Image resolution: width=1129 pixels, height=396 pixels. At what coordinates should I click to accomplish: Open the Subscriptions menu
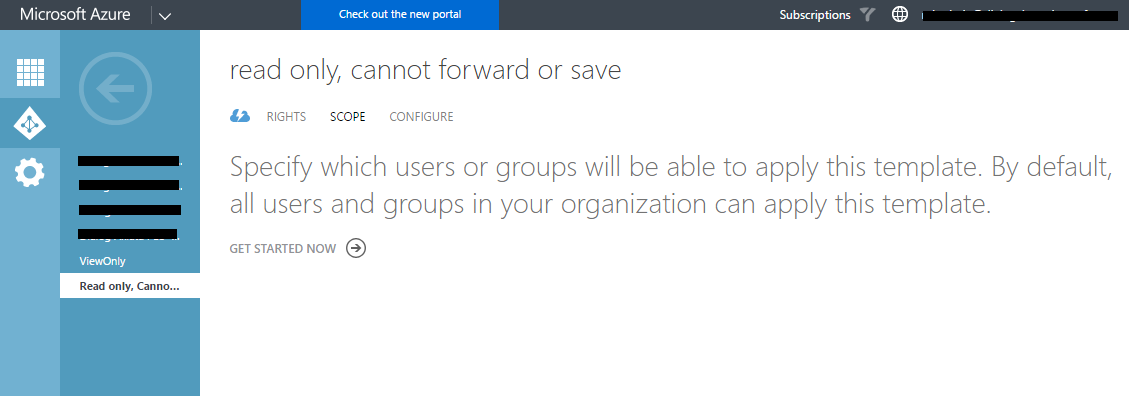814,14
